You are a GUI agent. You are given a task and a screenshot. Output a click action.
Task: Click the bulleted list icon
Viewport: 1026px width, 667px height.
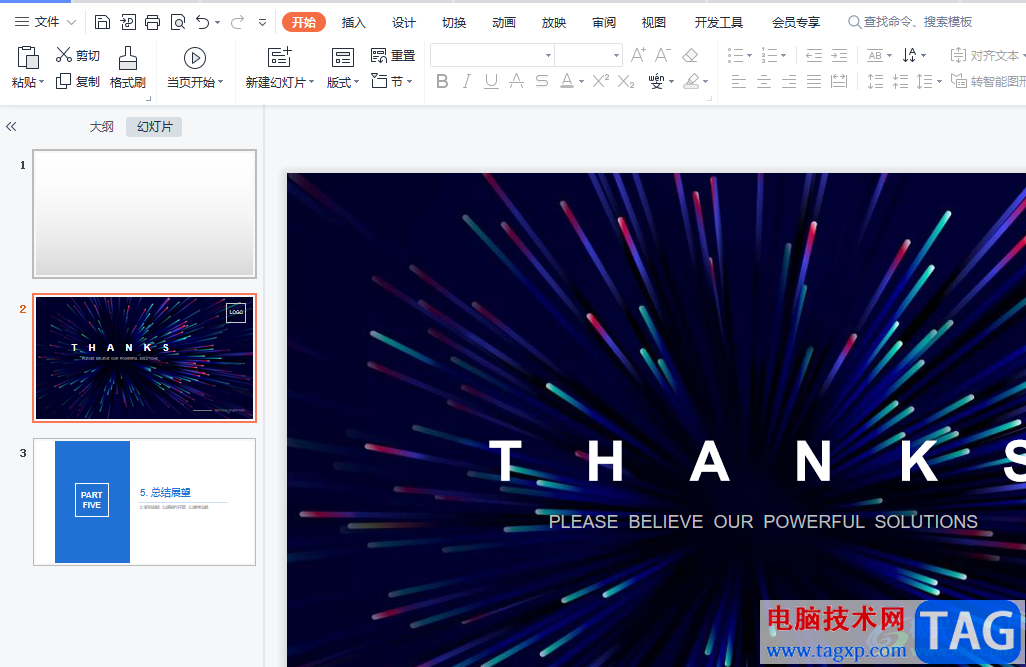point(735,56)
